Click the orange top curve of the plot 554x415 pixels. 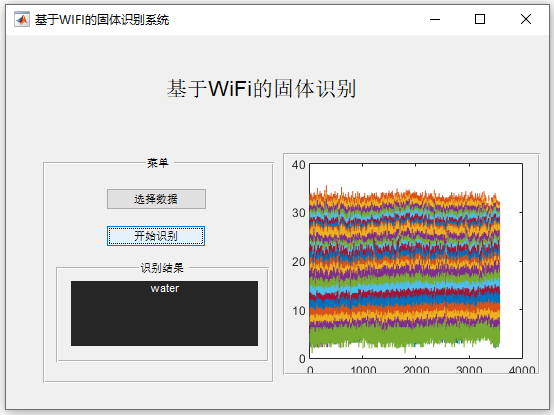[x=405, y=195]
